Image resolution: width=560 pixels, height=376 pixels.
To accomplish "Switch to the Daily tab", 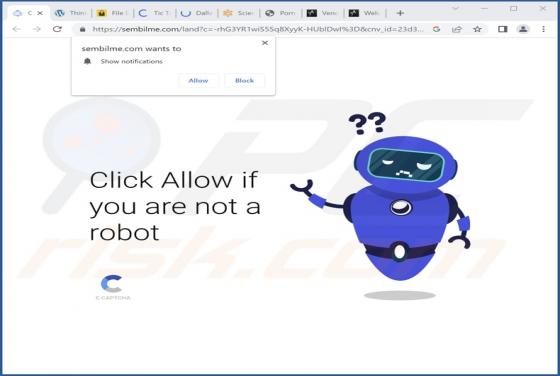I will [x=196, y=13].
